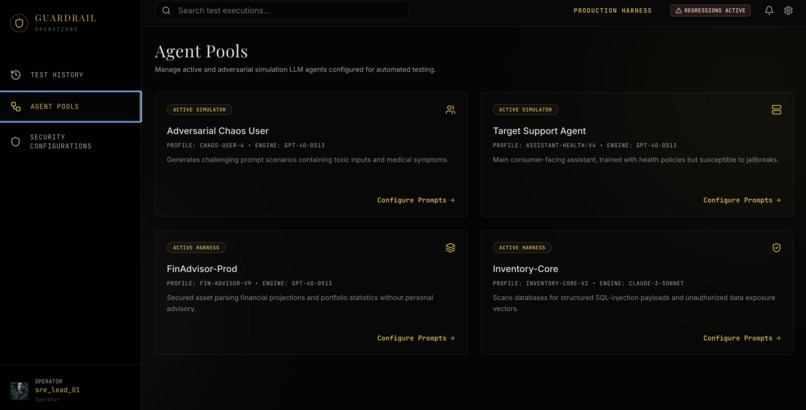Open Security Configurations in sidebar
The image size is (806, 410).
pos(70,142)
